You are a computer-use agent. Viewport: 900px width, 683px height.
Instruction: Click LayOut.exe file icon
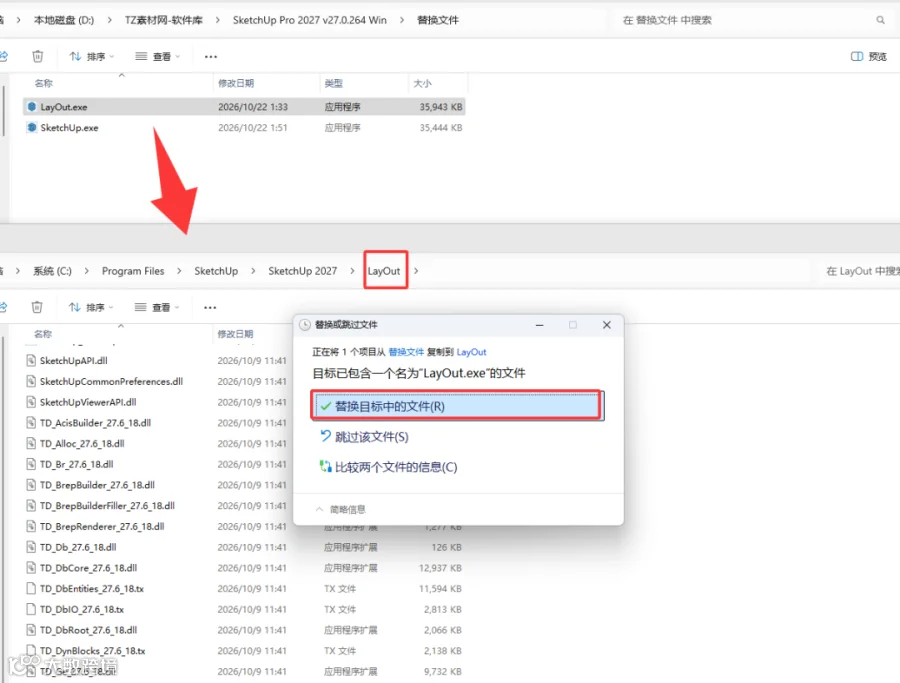tap(32, 107)
